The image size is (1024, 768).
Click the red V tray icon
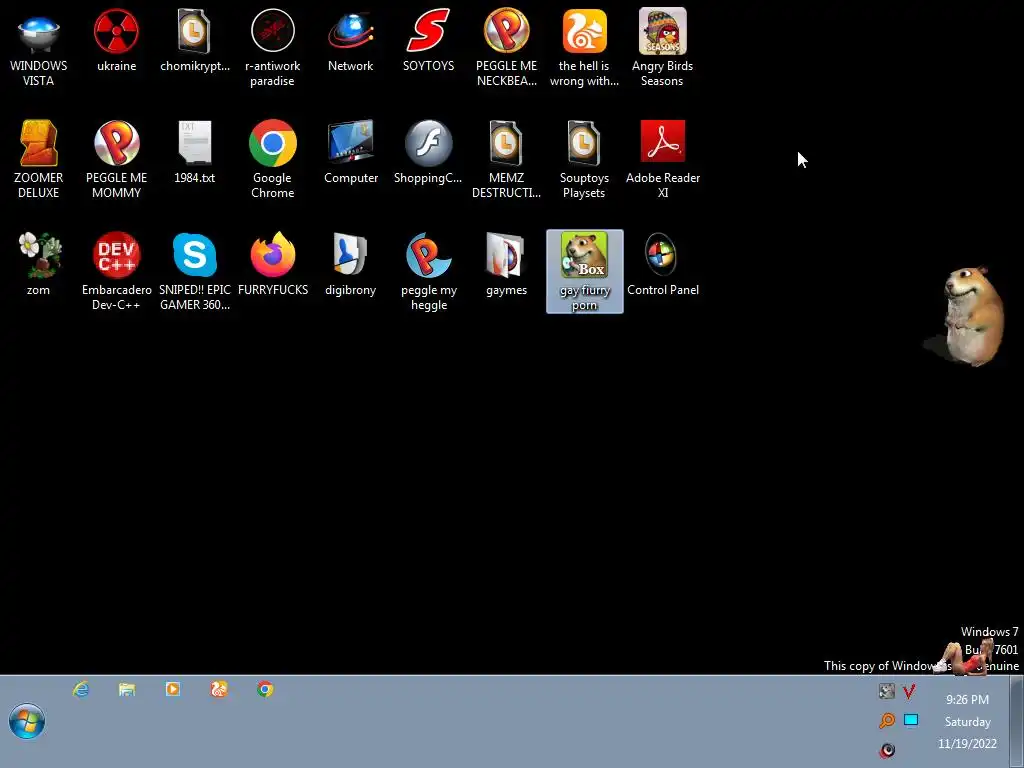click(x=909, y=691)
